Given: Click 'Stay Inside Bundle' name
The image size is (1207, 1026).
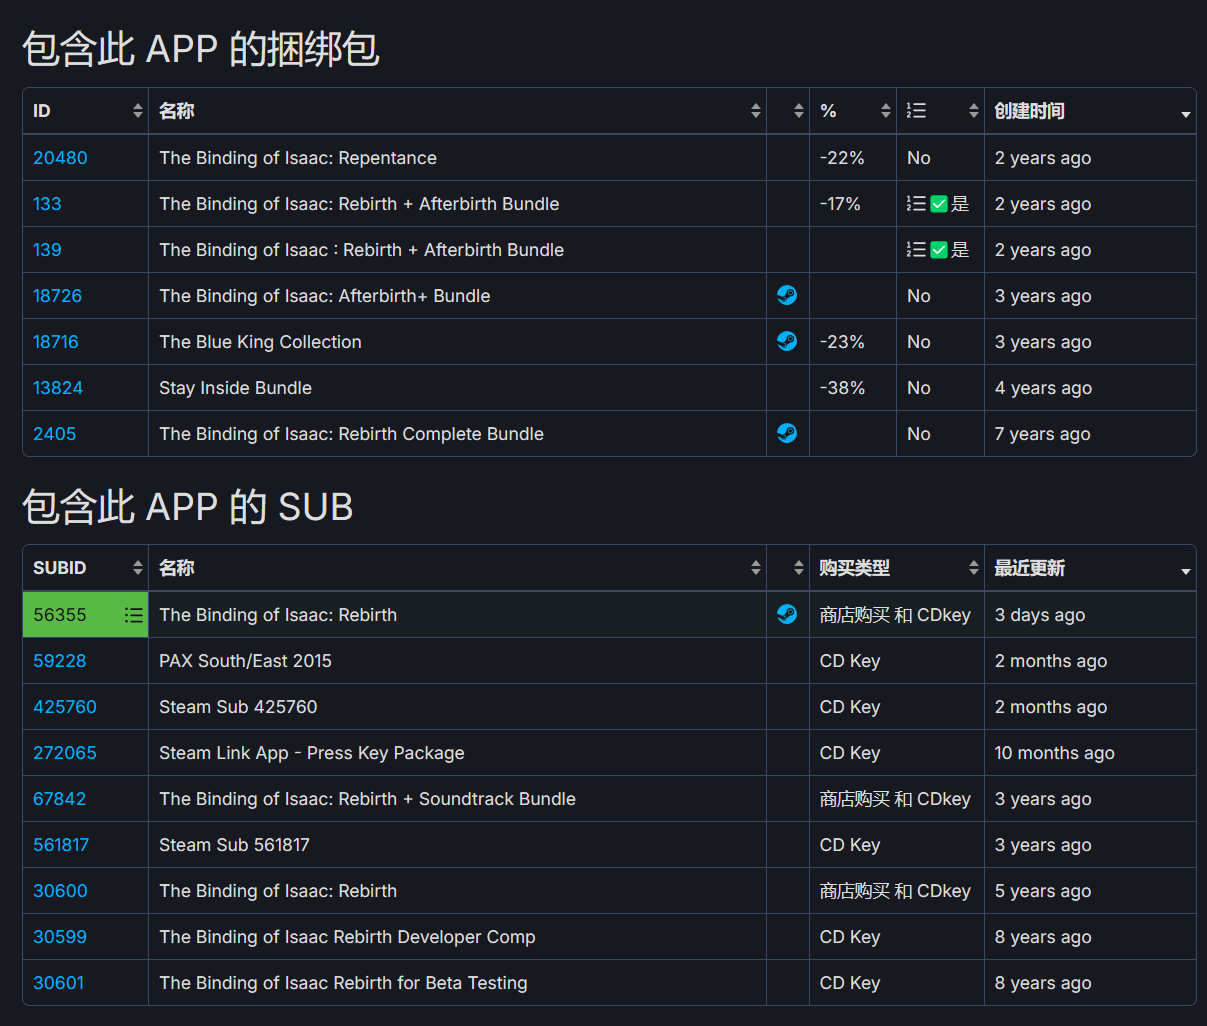Looking at the screenshot, I should (235, 388).
